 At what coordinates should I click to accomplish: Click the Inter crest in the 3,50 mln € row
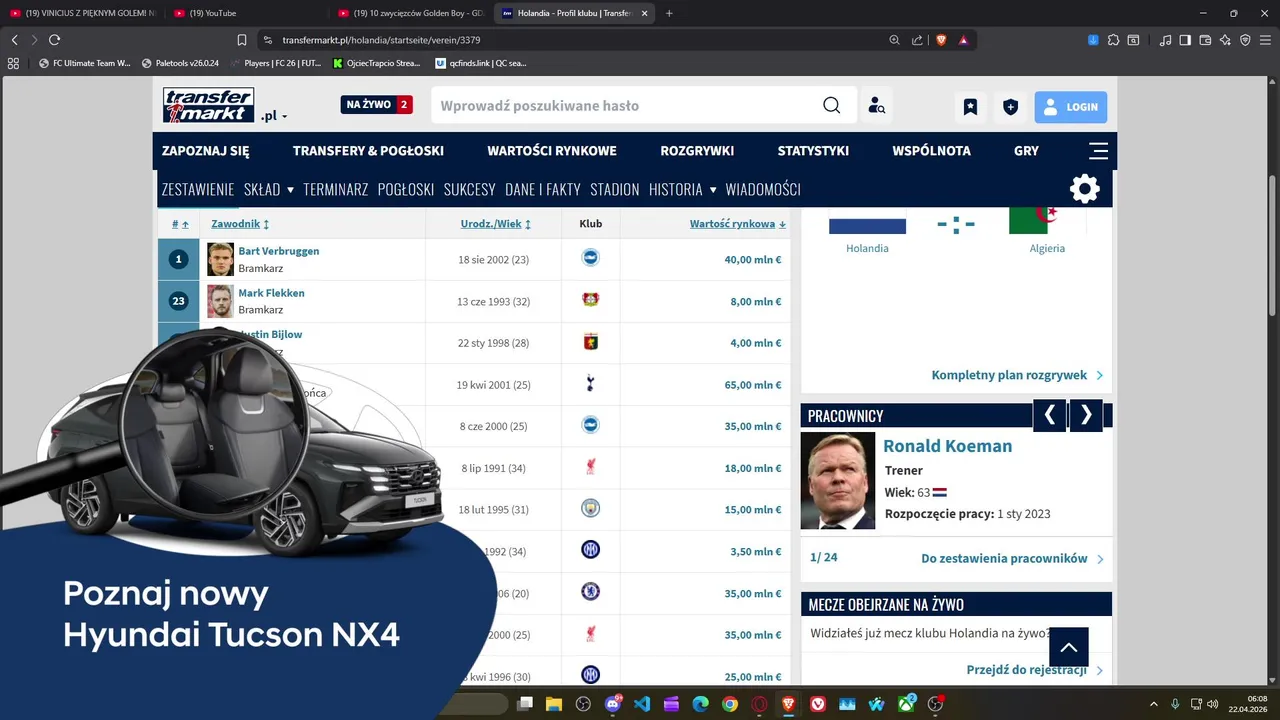click(591, 550)
